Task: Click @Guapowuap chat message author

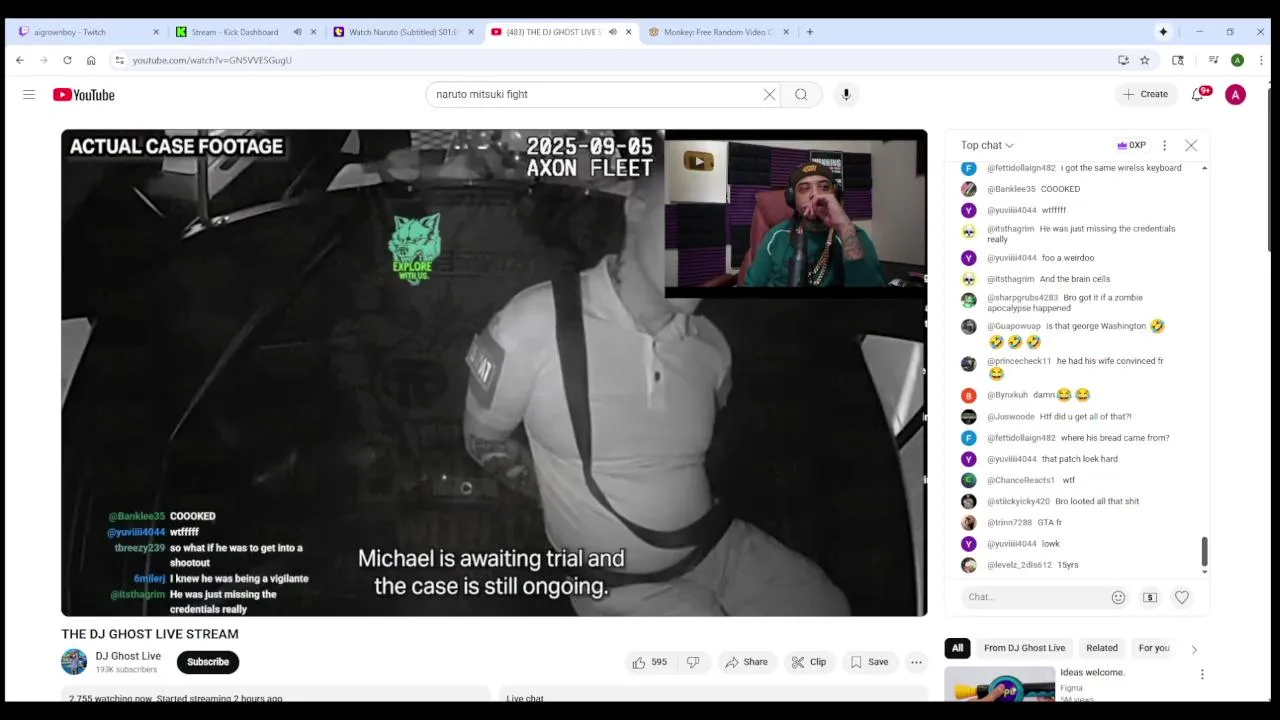Action: tap(1013, 326)
